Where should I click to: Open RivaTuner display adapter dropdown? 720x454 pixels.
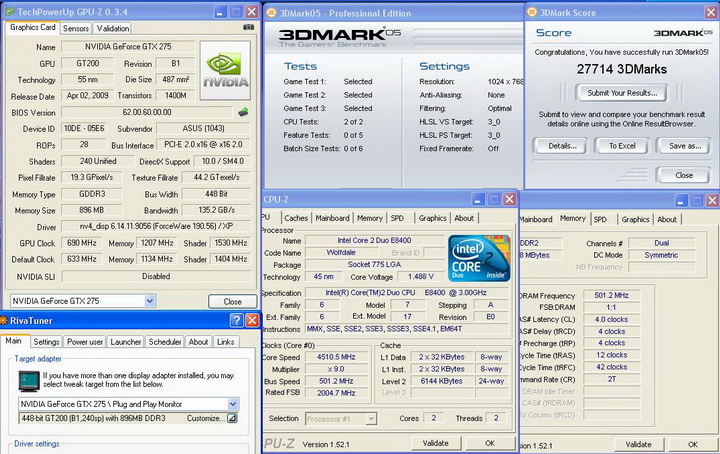(233, 404)
